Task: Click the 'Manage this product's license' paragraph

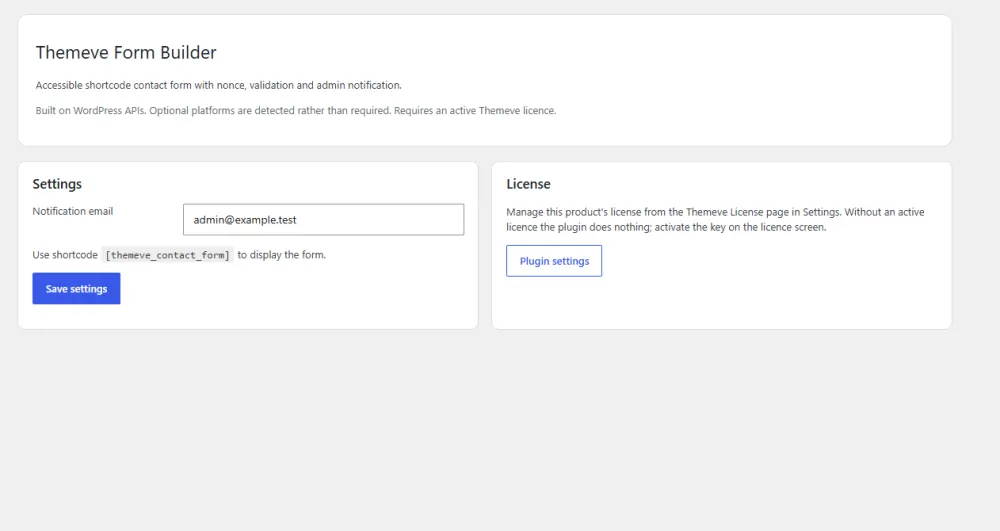Action: coord(716,219)
